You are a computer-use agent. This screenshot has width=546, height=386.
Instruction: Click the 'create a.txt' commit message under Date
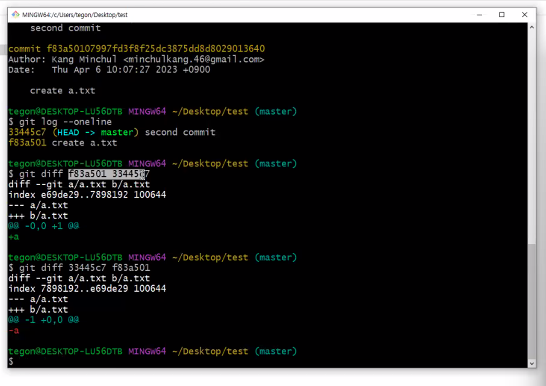[x=62, y=91]
